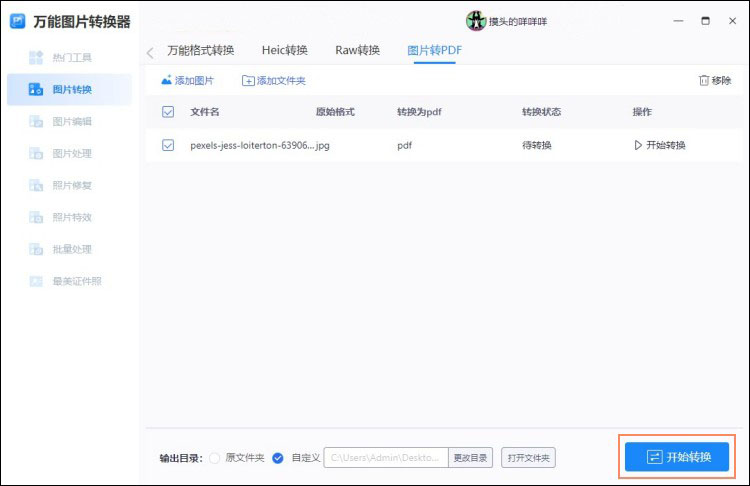Click the 更改目录 button
The width and height of the screenshot is (750, 486).
click(471, 458)
